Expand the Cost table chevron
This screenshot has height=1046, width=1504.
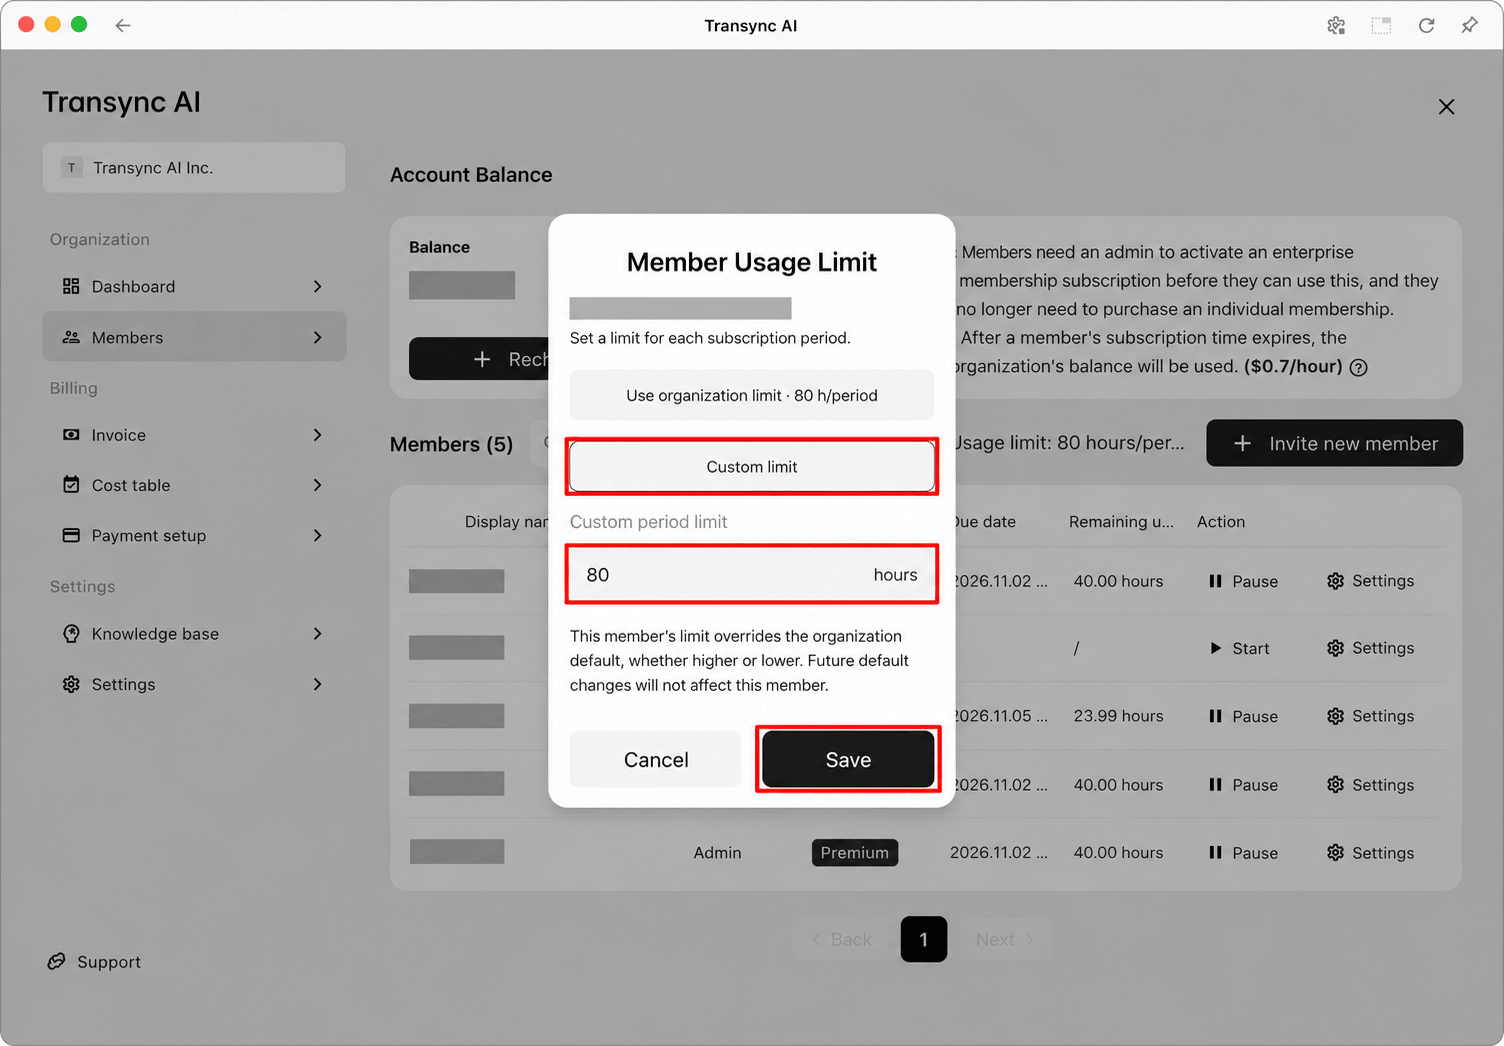[318, 485]
